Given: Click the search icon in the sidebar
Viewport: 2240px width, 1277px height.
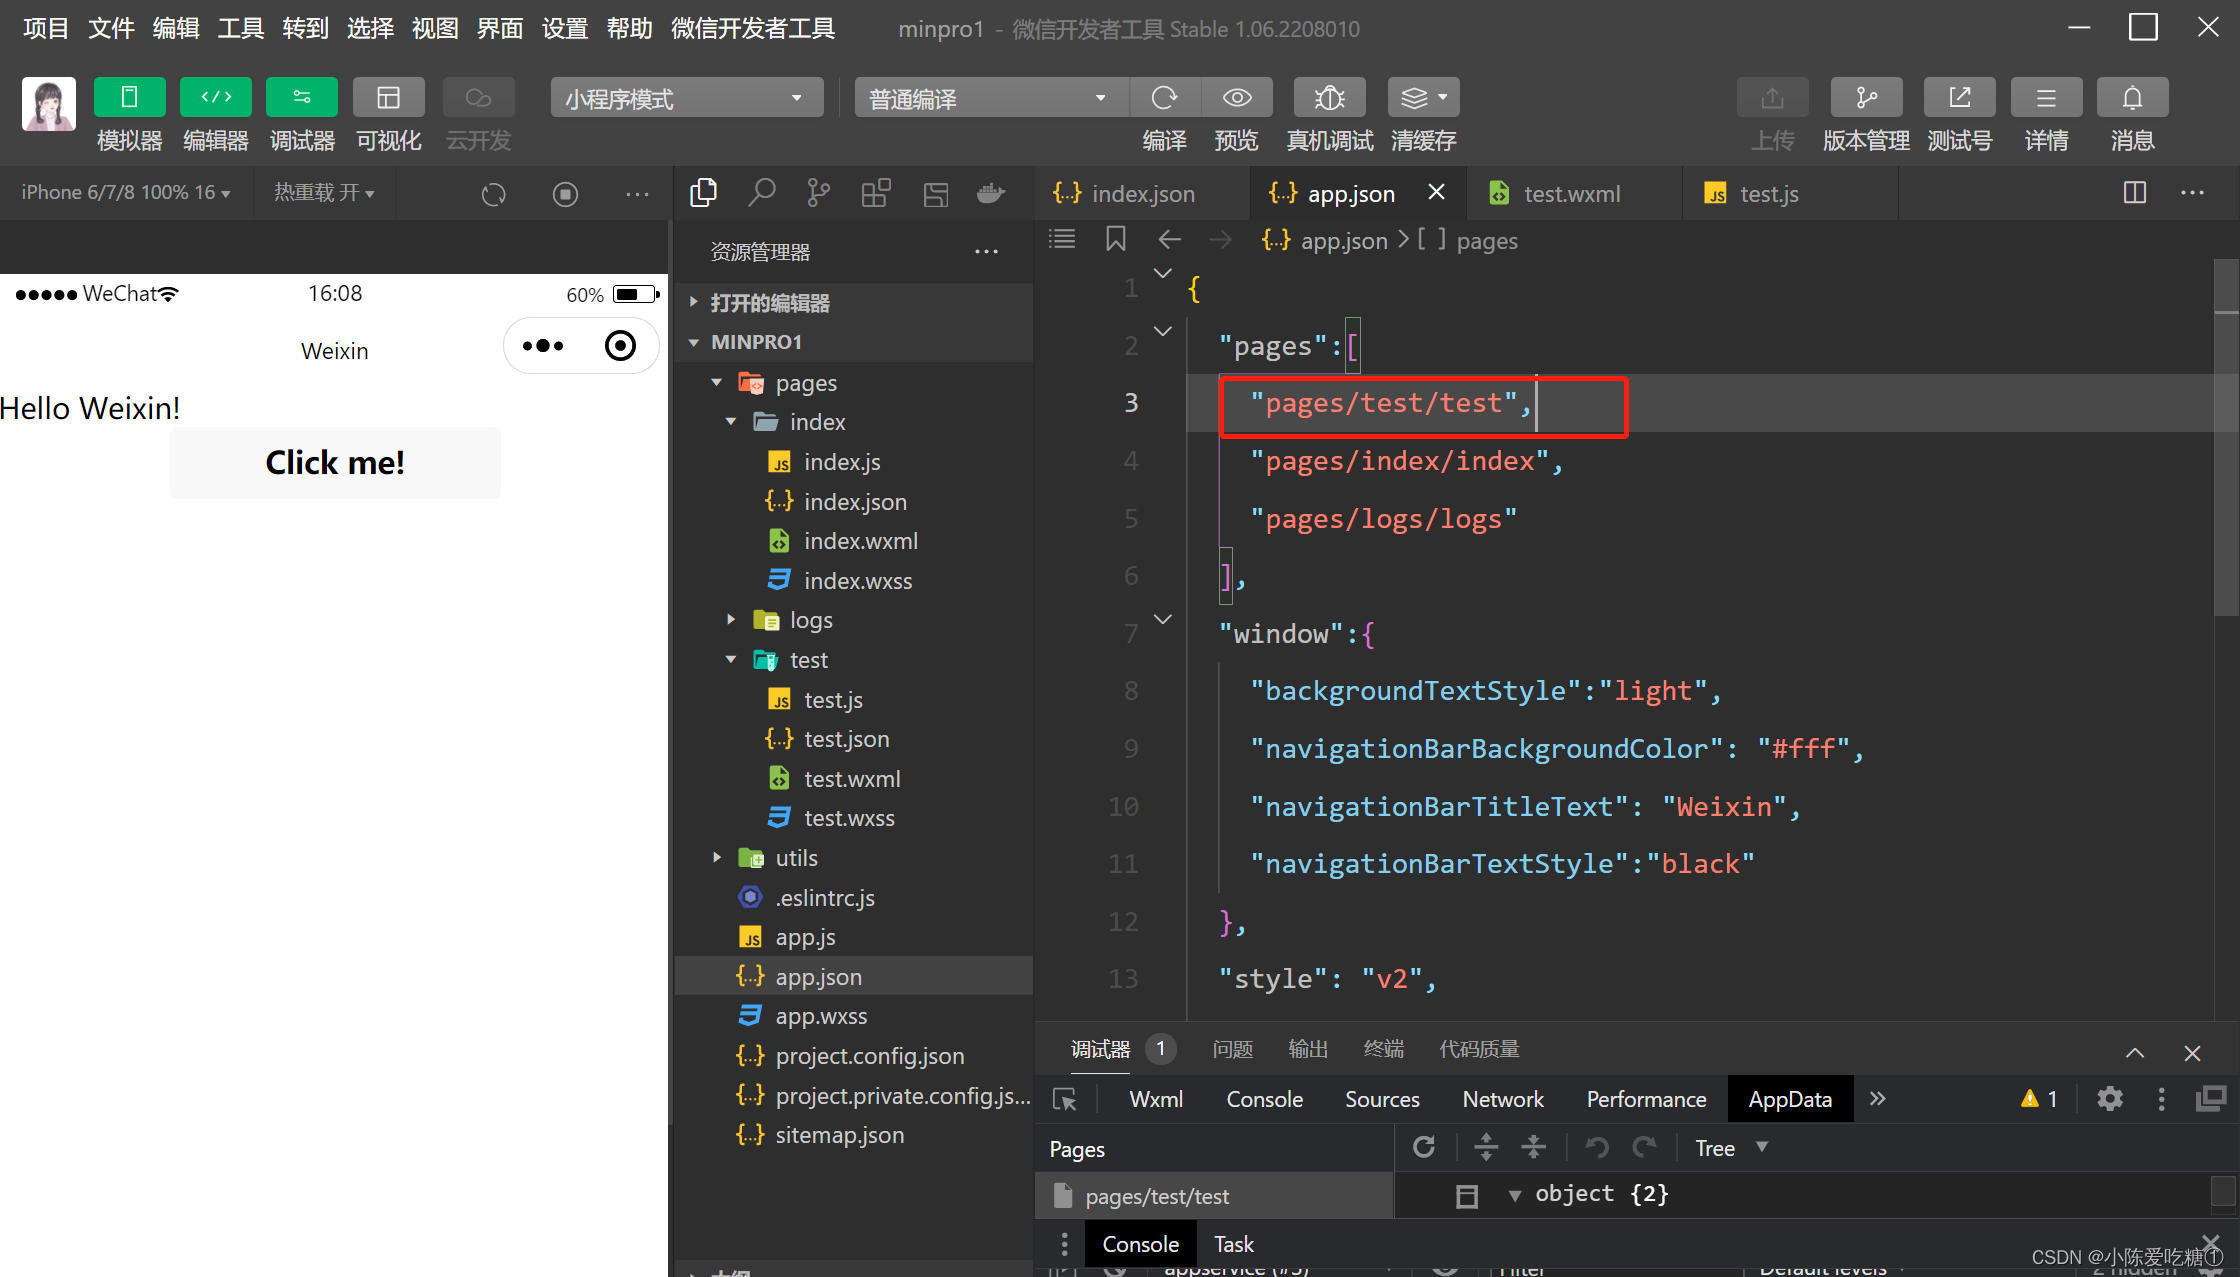Looking at the screenshot, I should [761, 193].
